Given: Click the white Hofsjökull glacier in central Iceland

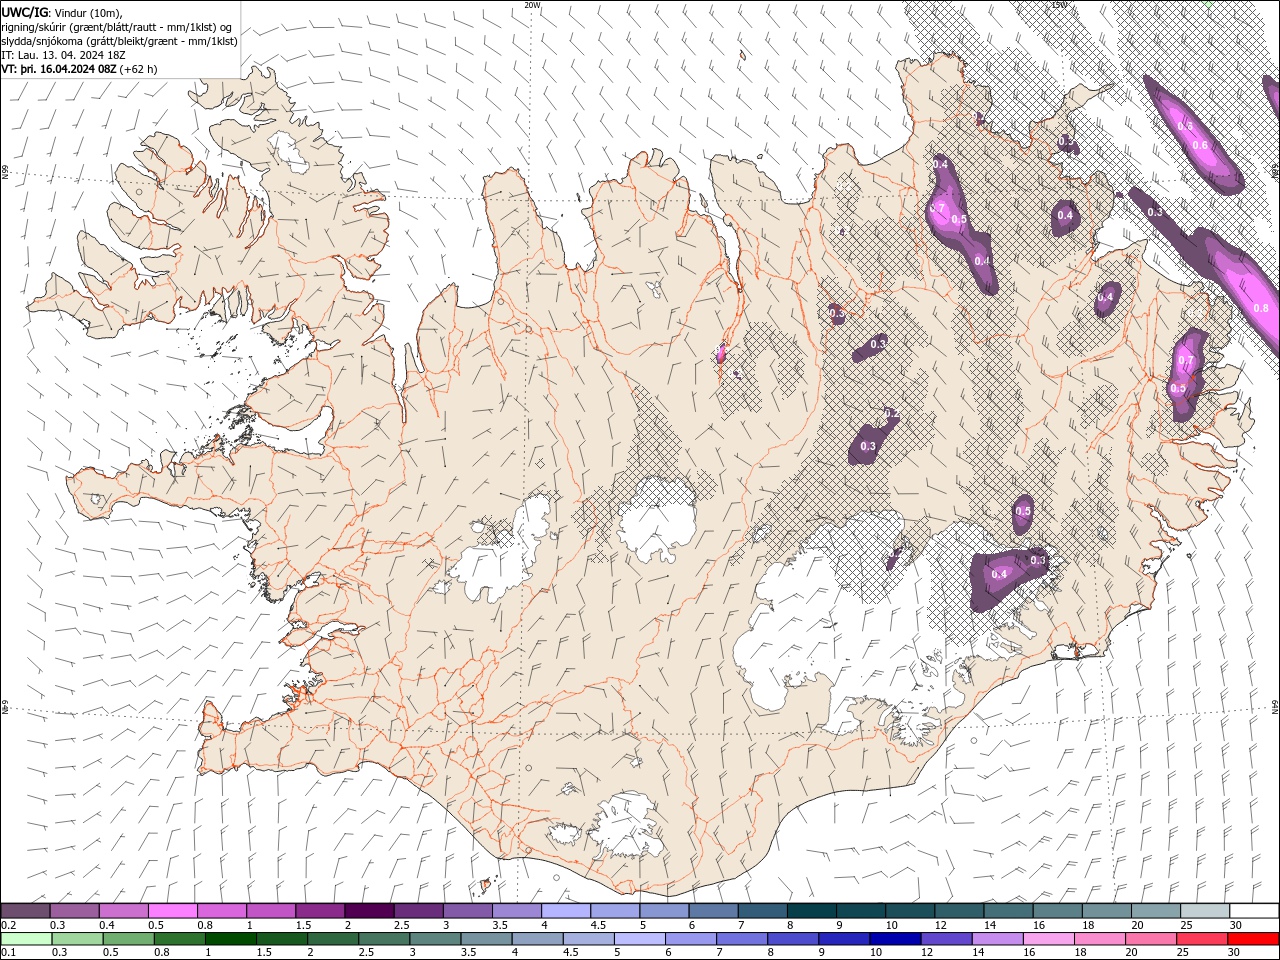Looking at the screenshot, I should [657, 520].
